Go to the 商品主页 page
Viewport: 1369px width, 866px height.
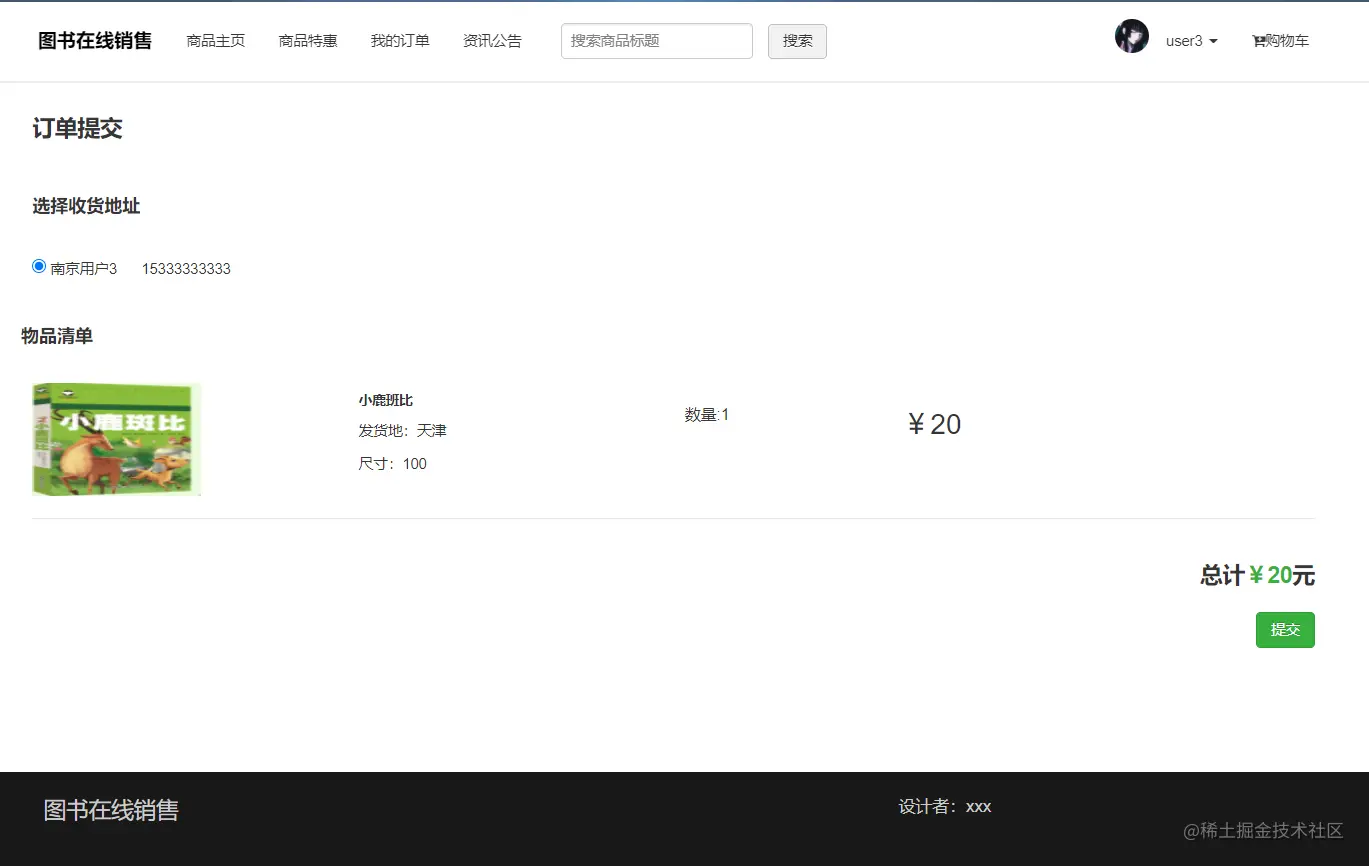[x=215, y=41]
